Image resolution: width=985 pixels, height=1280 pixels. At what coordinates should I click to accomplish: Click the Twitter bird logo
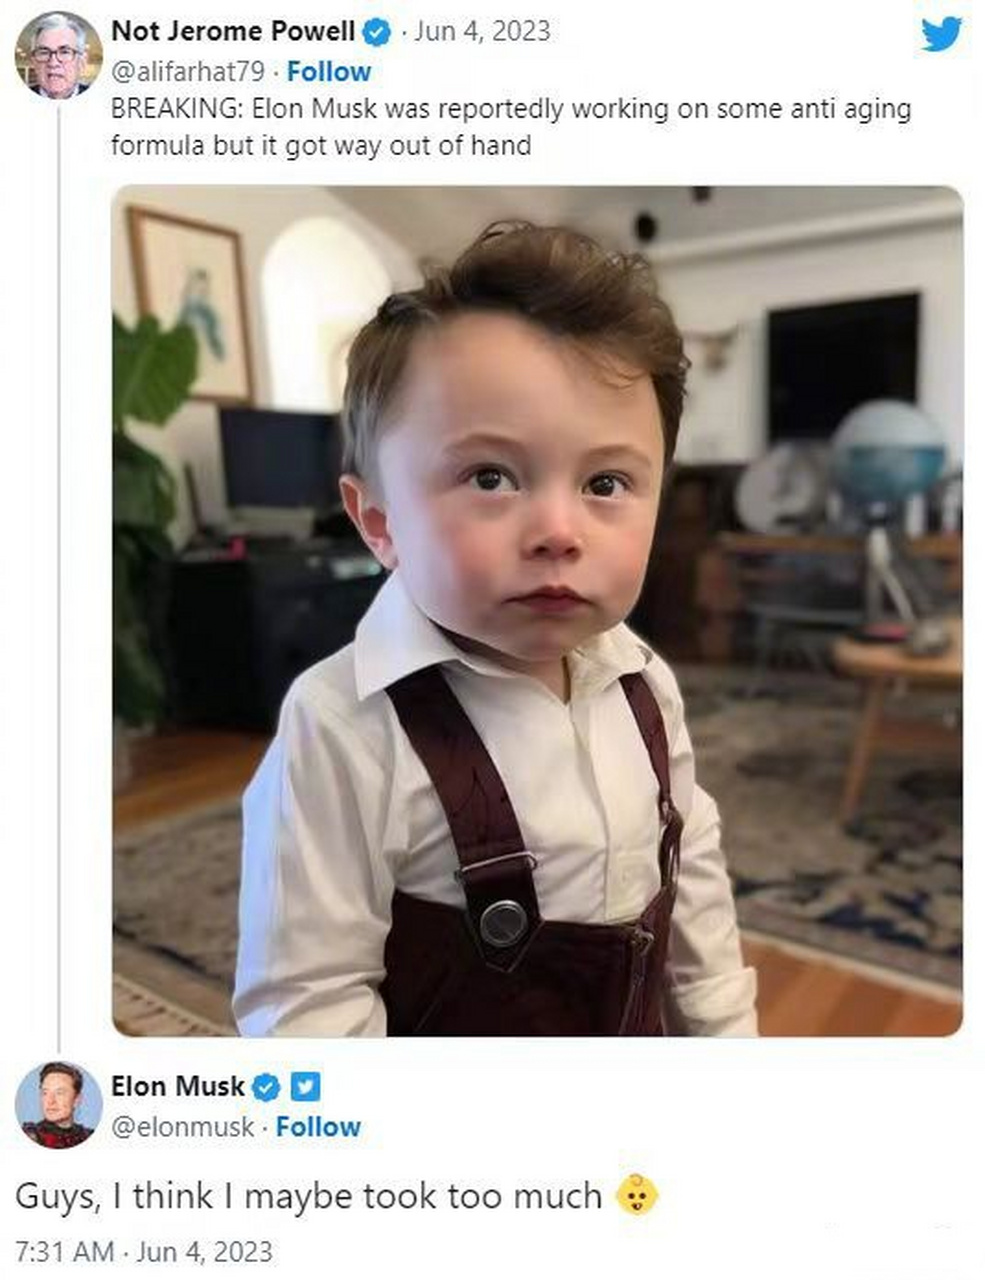940,35
